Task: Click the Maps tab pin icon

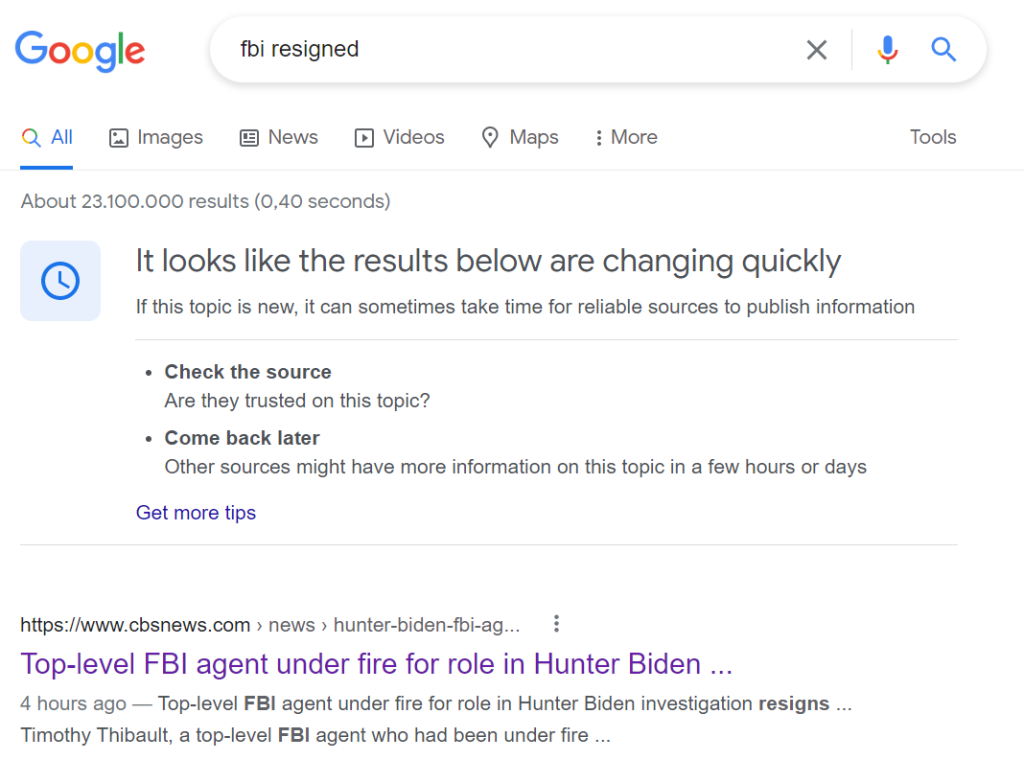Action: coord(490,138)
